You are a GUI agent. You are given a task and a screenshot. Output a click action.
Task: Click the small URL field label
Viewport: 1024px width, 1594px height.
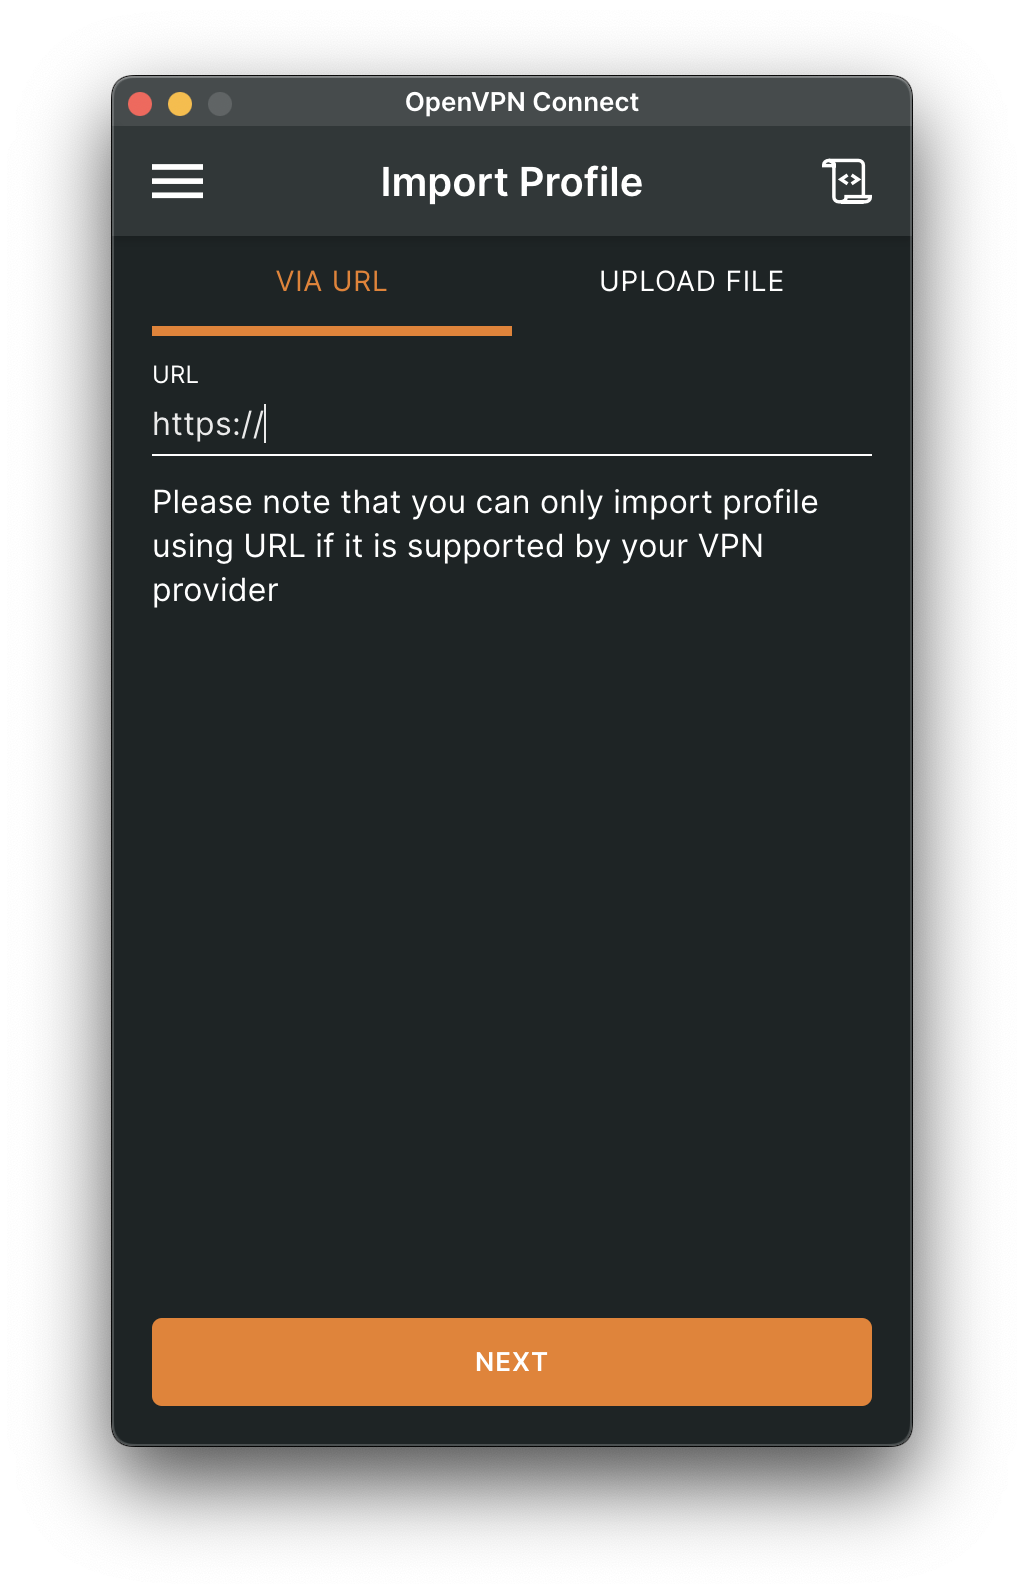175,375
